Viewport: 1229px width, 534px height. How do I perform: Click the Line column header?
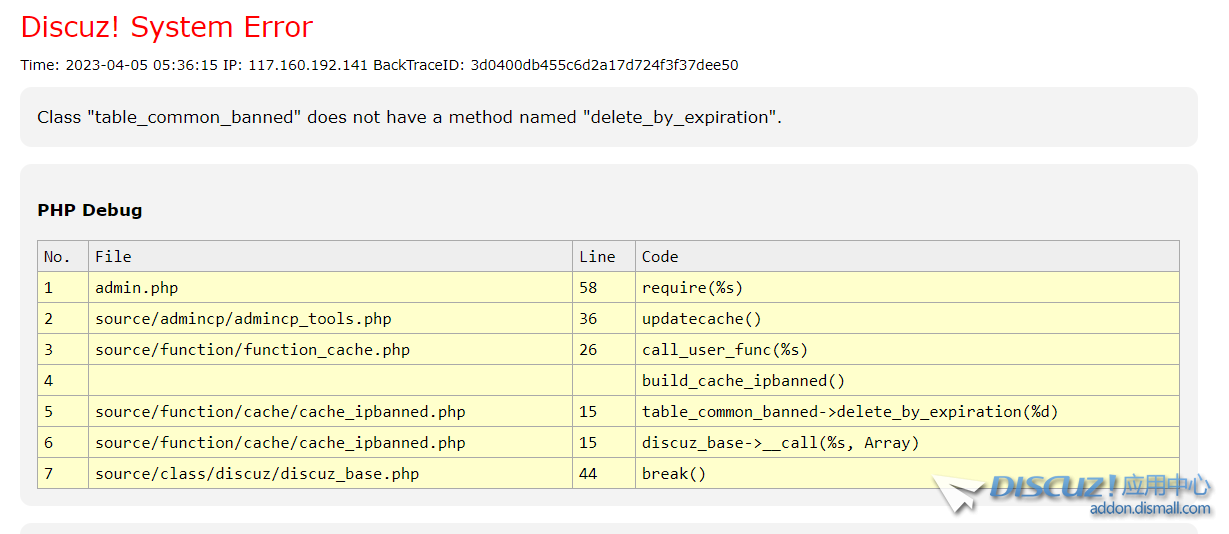pyautogui.click(x=597, y=257)
